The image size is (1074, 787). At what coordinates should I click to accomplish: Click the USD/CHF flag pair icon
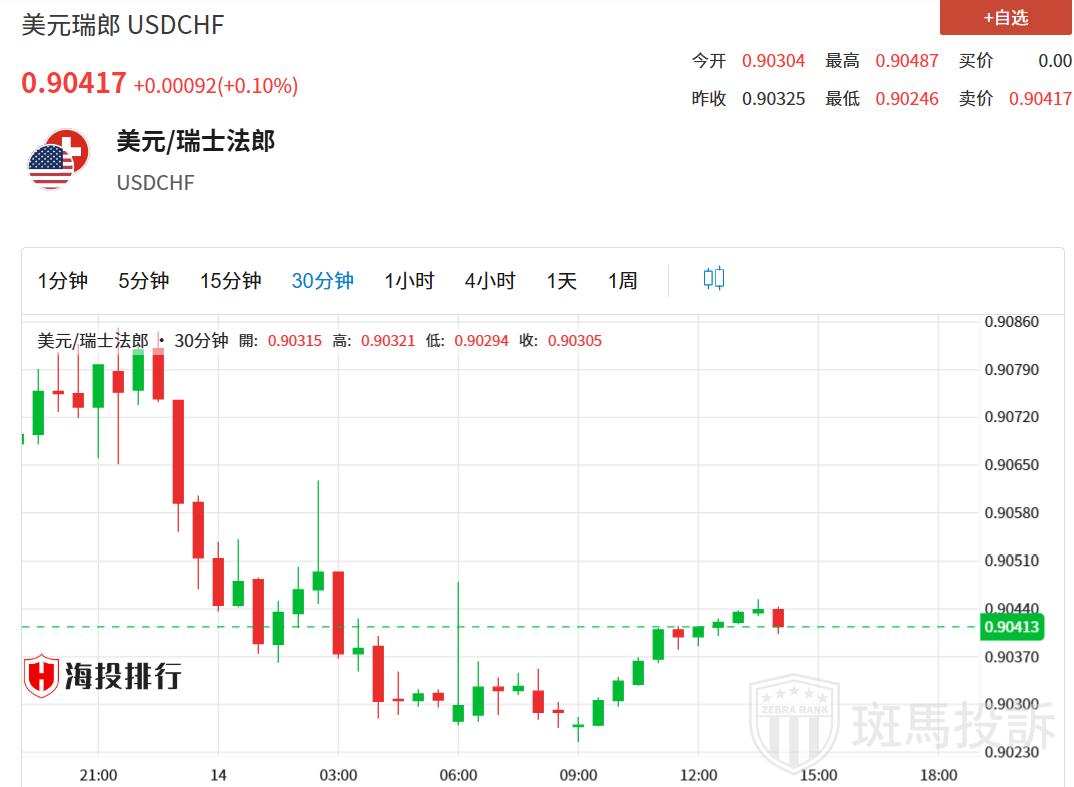(x=58, y=158)
